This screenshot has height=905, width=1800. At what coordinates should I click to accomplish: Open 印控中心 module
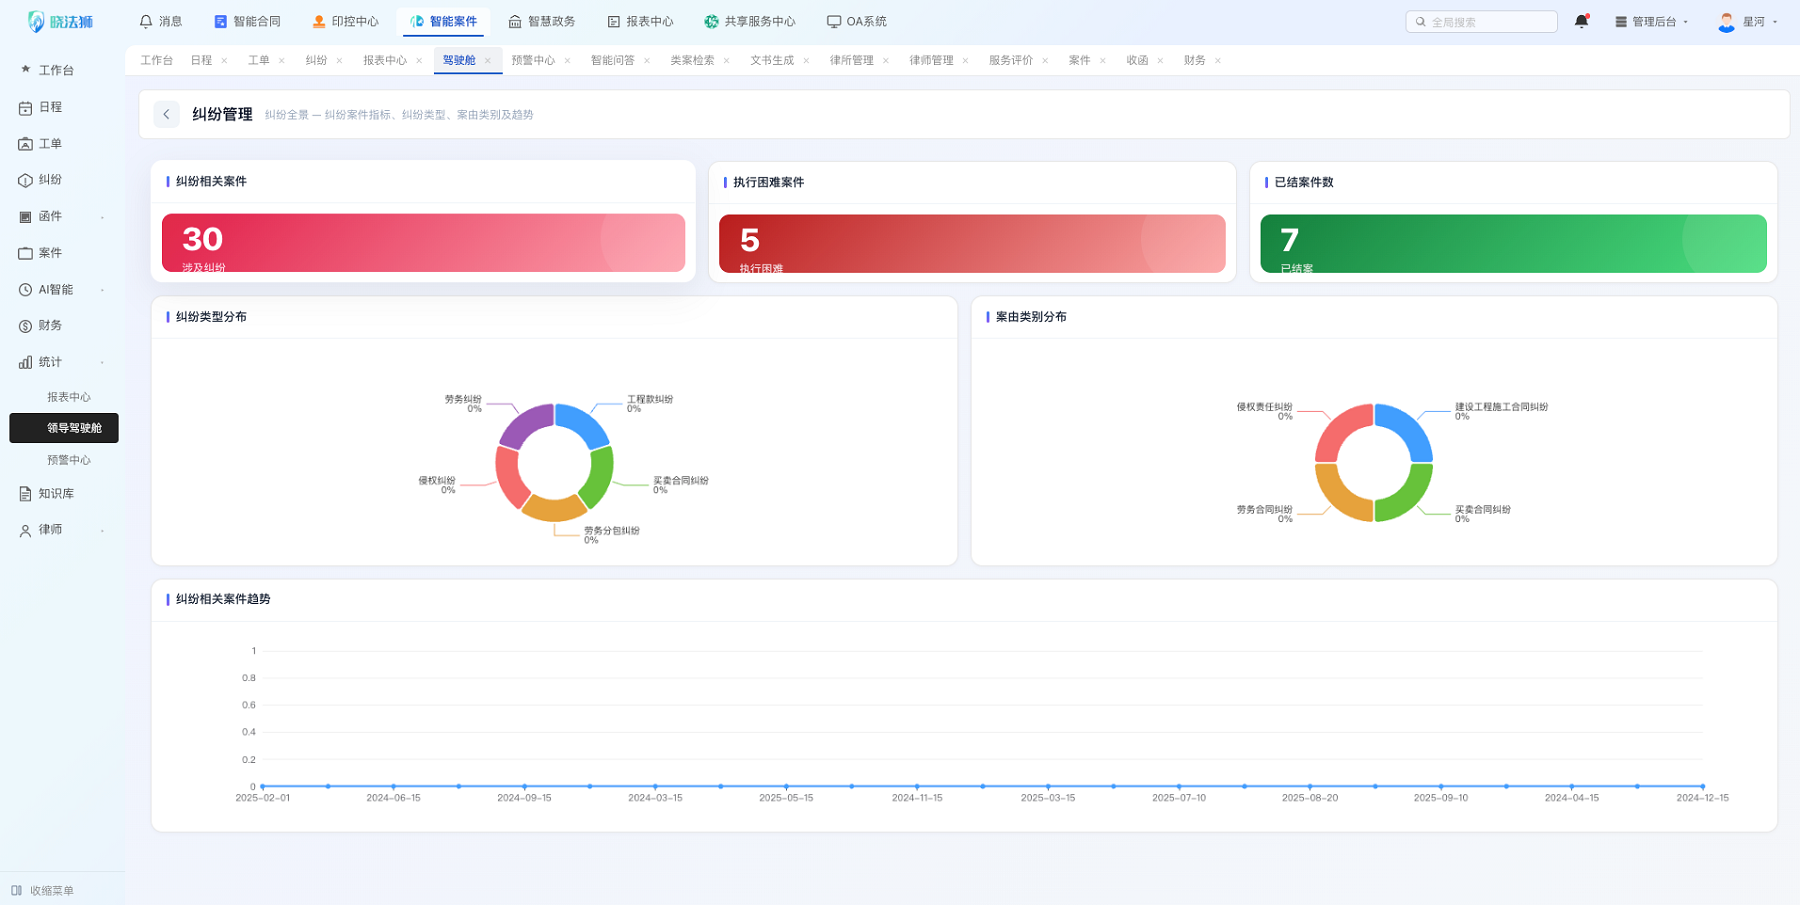tap(345, 21)
